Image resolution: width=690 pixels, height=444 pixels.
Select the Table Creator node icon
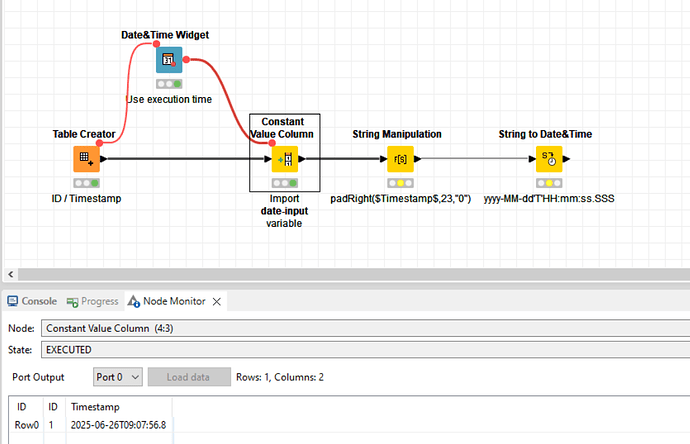click(86, 159)
